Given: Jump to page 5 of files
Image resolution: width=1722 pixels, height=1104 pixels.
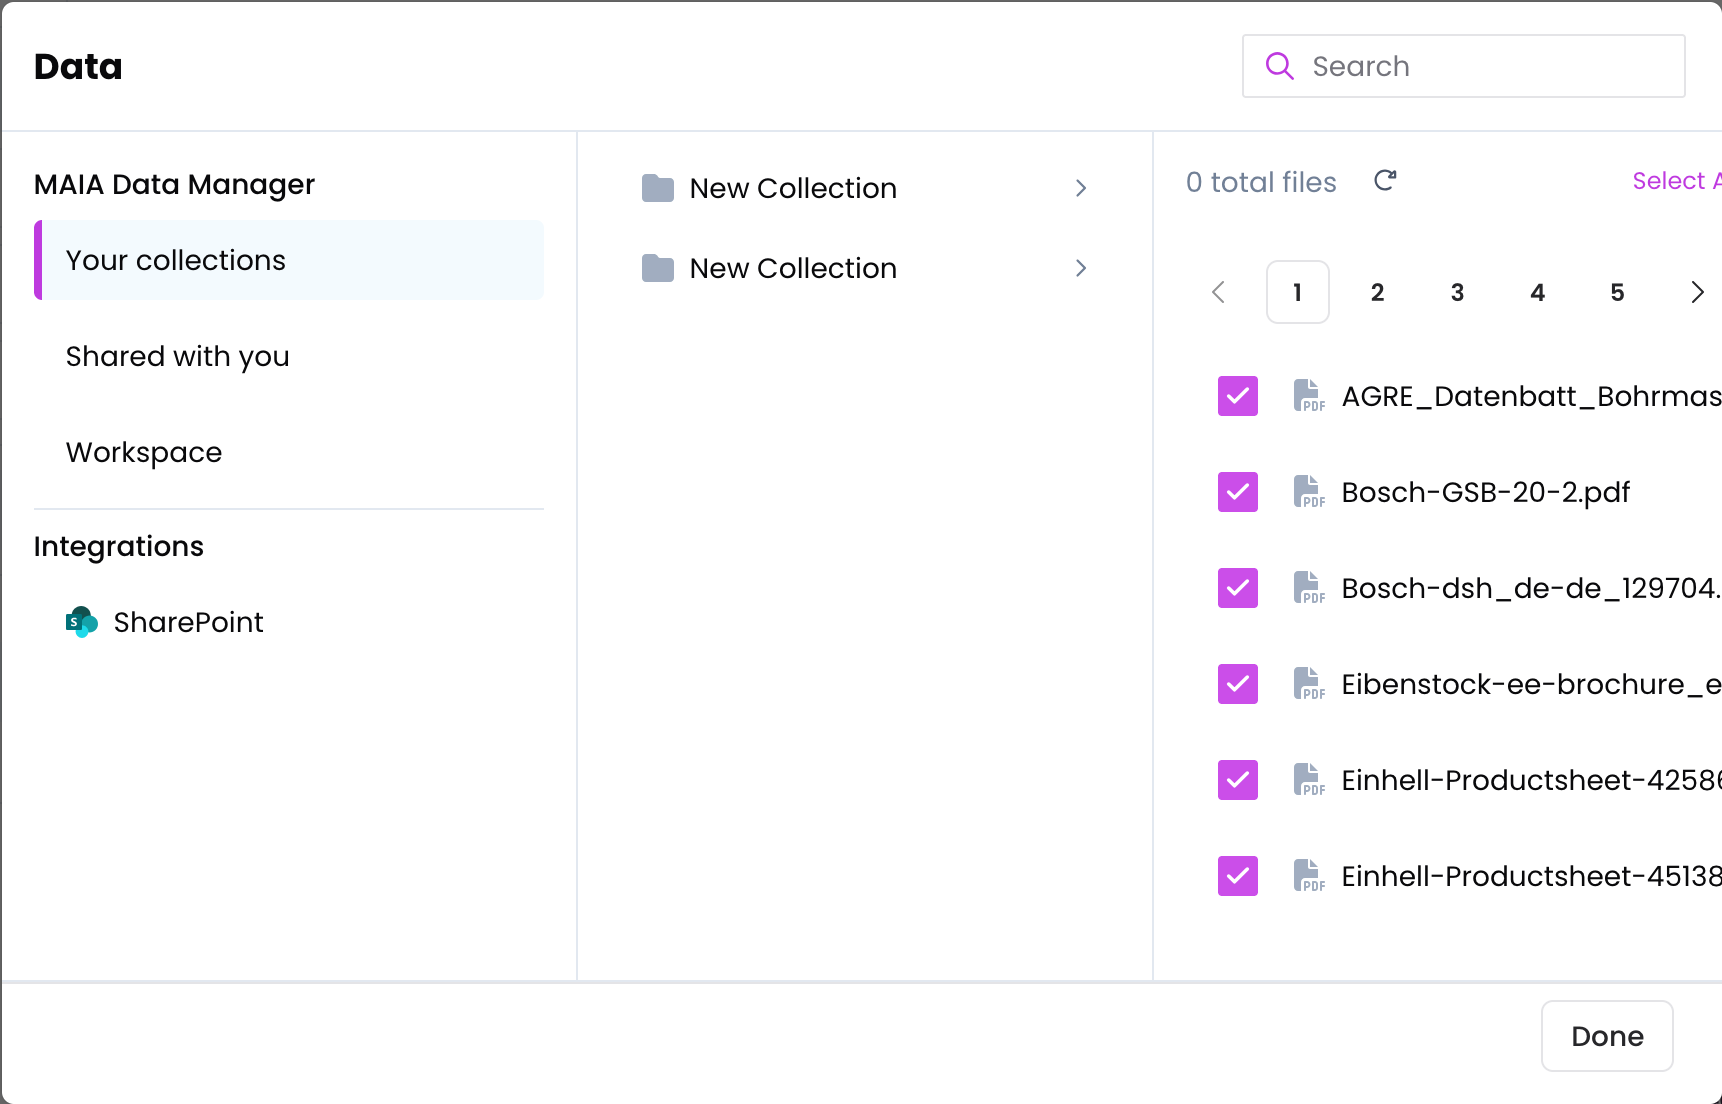Looking at the screenshot, I should pyautogui.click(x=1618, y=292).
